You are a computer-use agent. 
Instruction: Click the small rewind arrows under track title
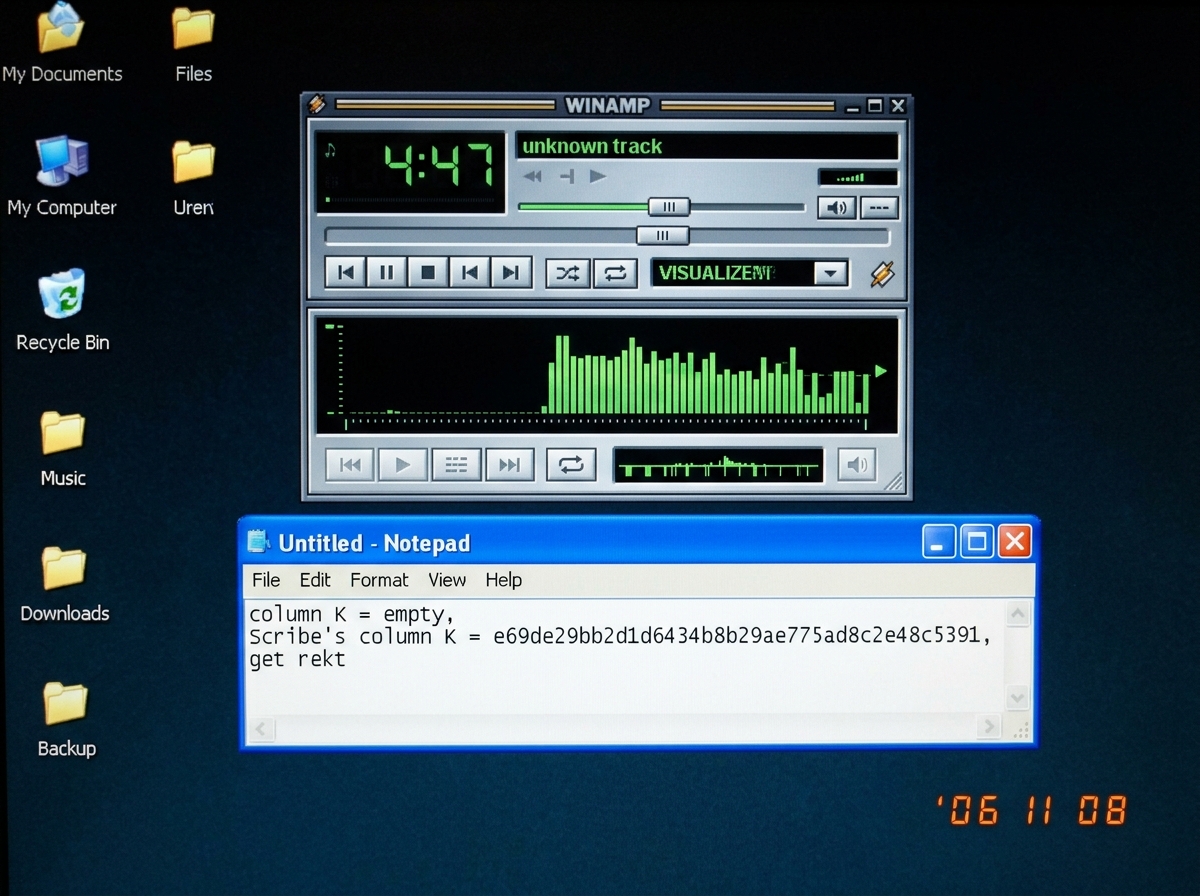point(533,176)
